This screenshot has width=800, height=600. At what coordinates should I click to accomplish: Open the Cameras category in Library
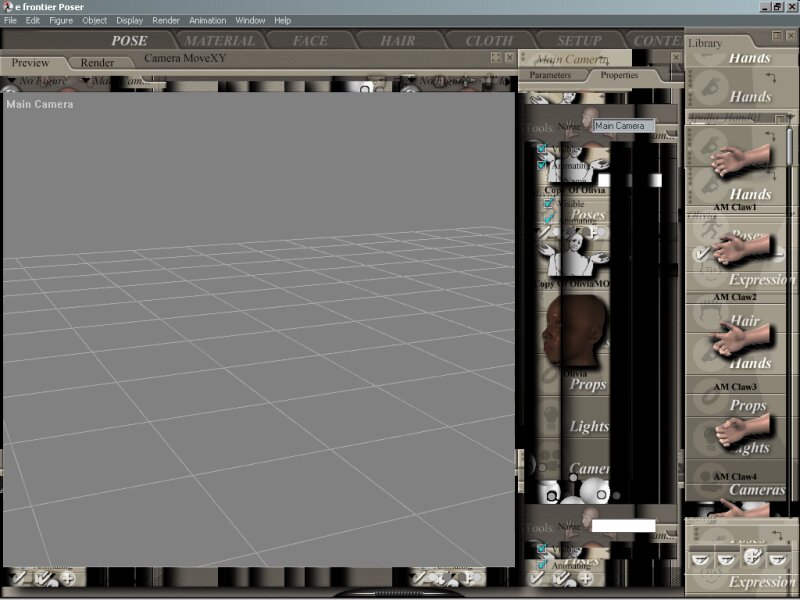coord(757,490)
